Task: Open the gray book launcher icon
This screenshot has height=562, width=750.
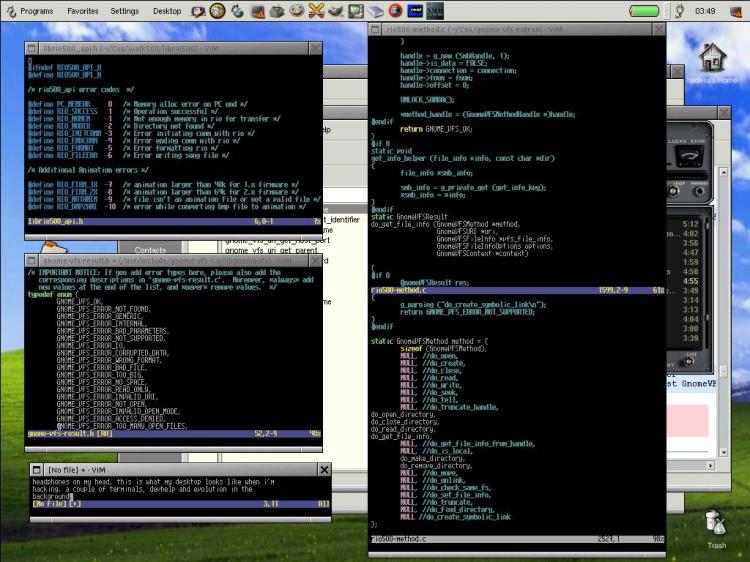Action: tap(375, 11)
